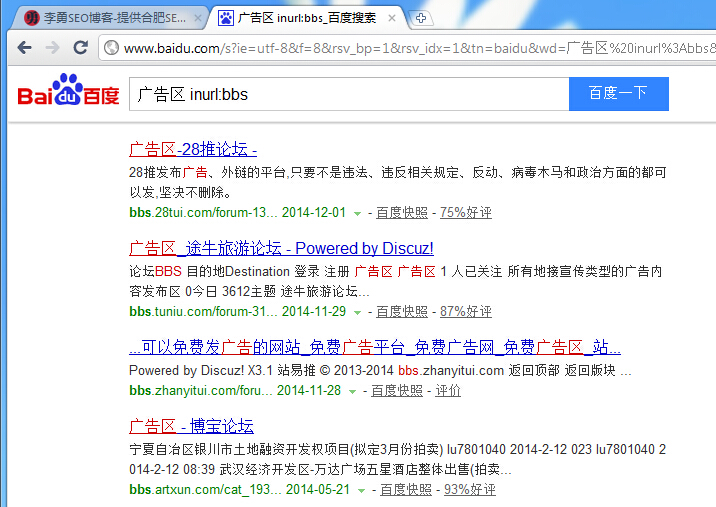Switch to the 李勇SEO博客 tab
This screenshot has height=507, width=716.
(x=112, y=18)
